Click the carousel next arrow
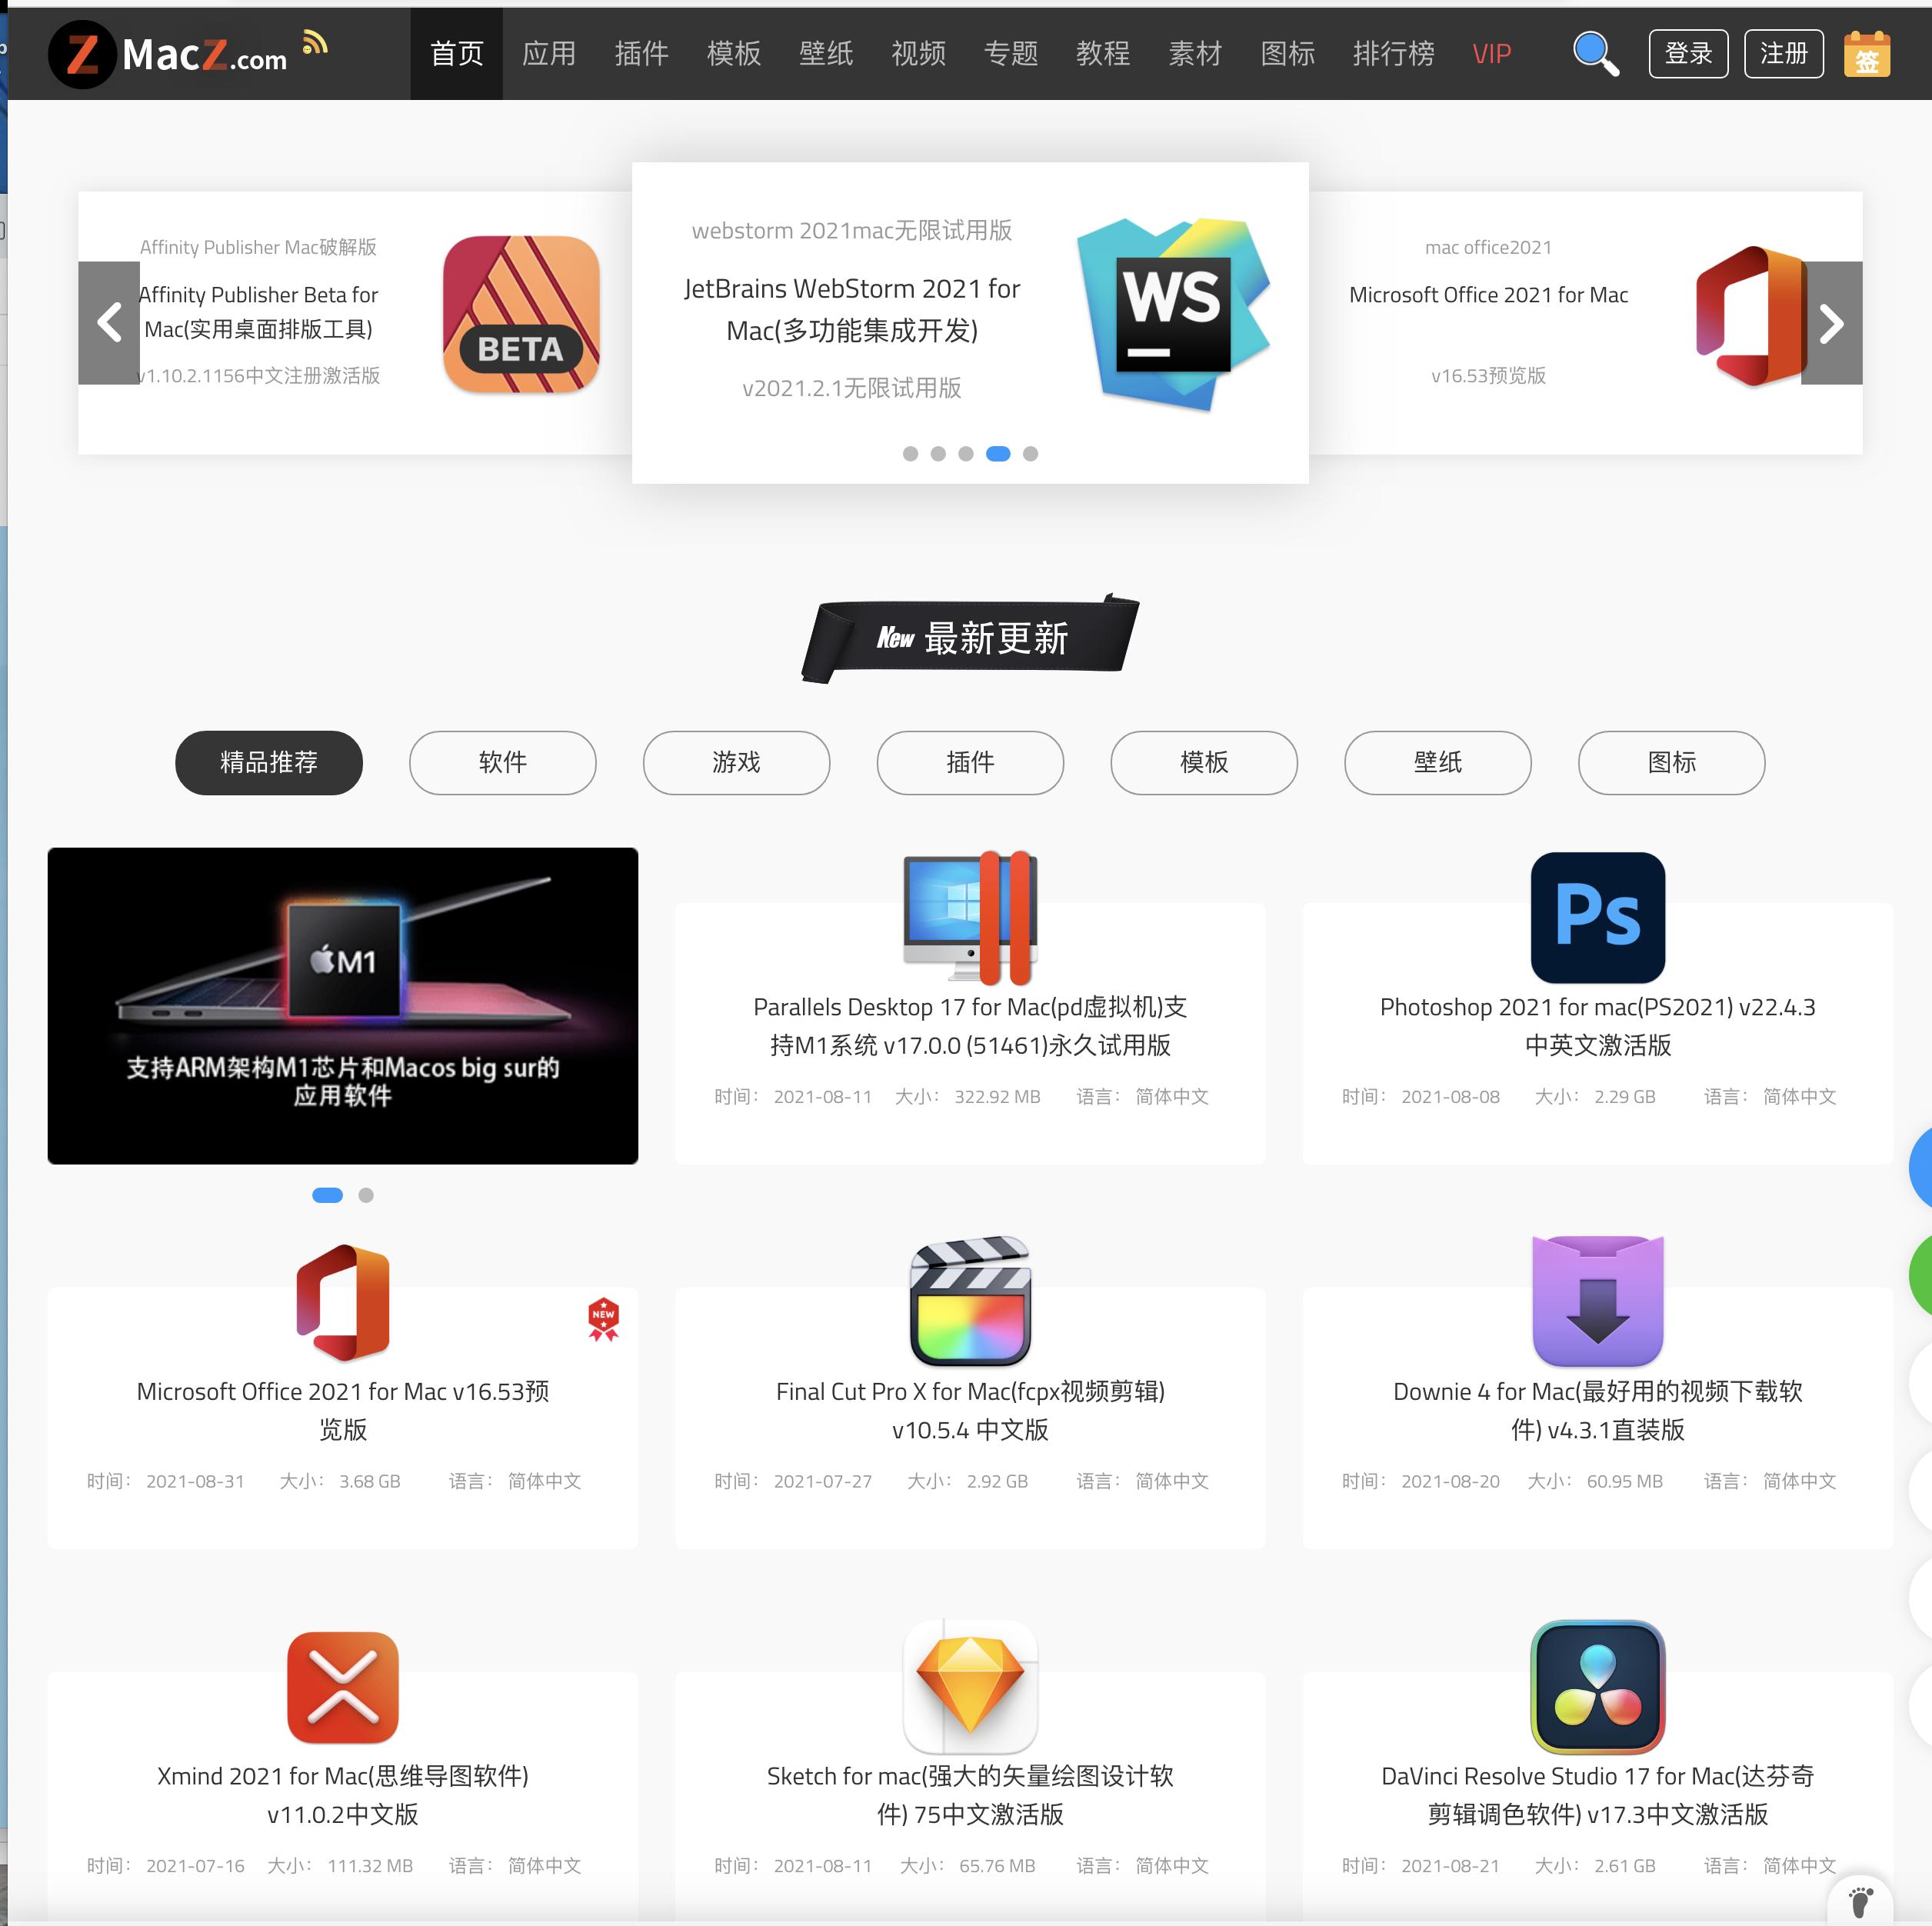The width and height of the screenshot is (1932, 1926). point(1832,322)
